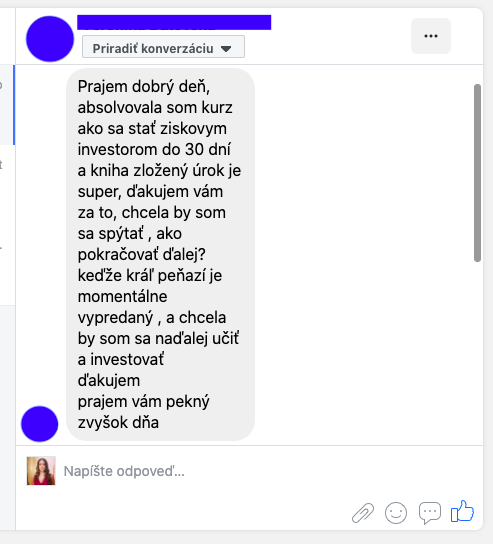This screenshot has width=493, height=544.
Task: Click the scrollbar track below the thumb
Action: [477, 352]
